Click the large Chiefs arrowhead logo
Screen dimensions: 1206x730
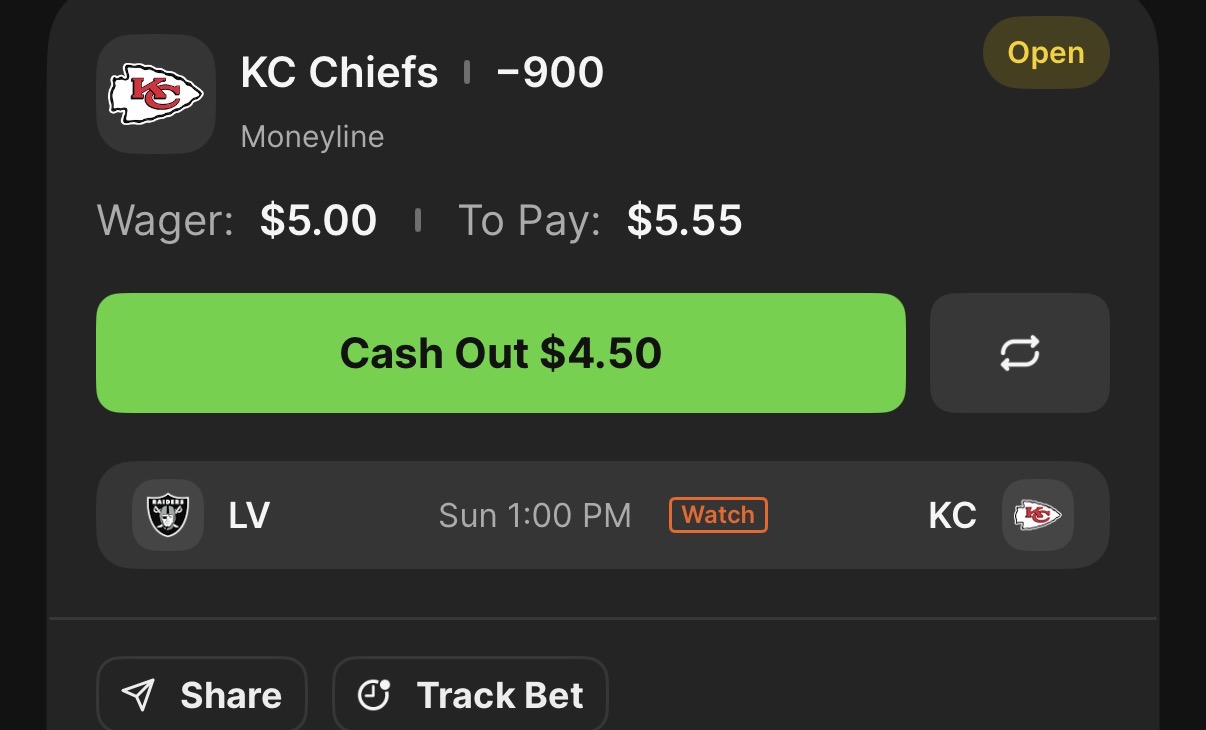coord(155,94)
